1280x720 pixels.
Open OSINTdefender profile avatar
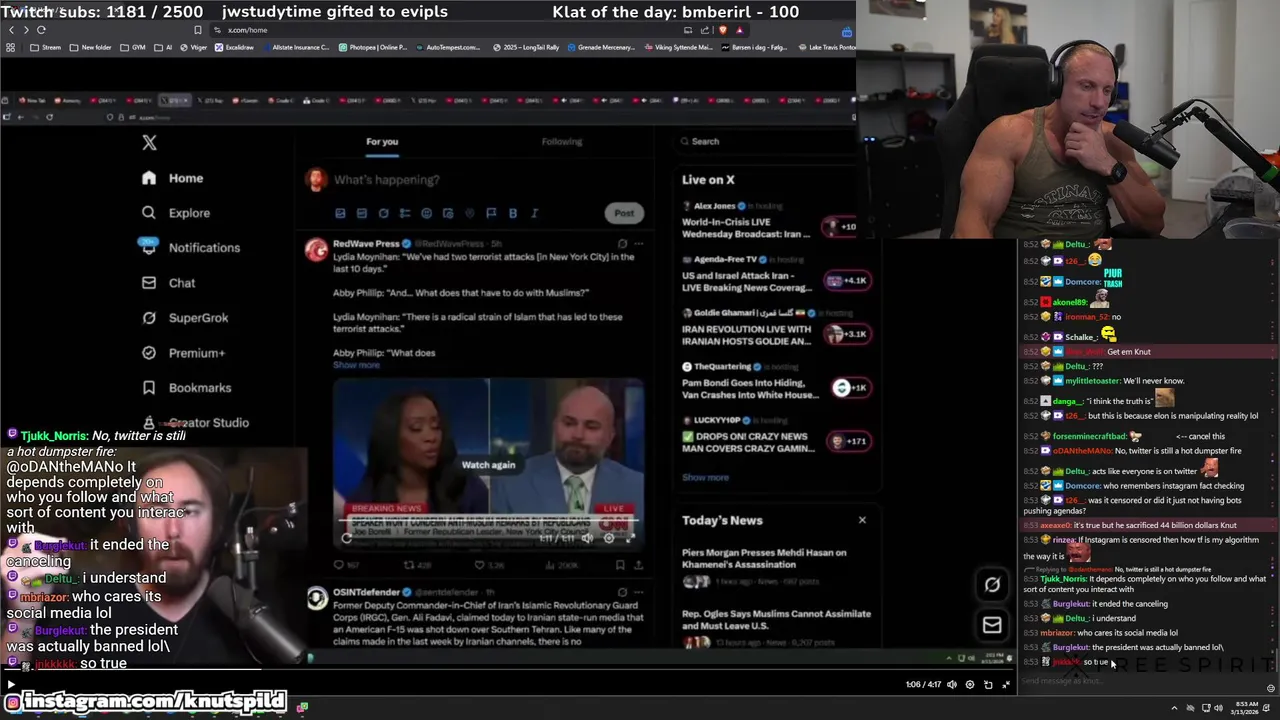coord(316,598)
